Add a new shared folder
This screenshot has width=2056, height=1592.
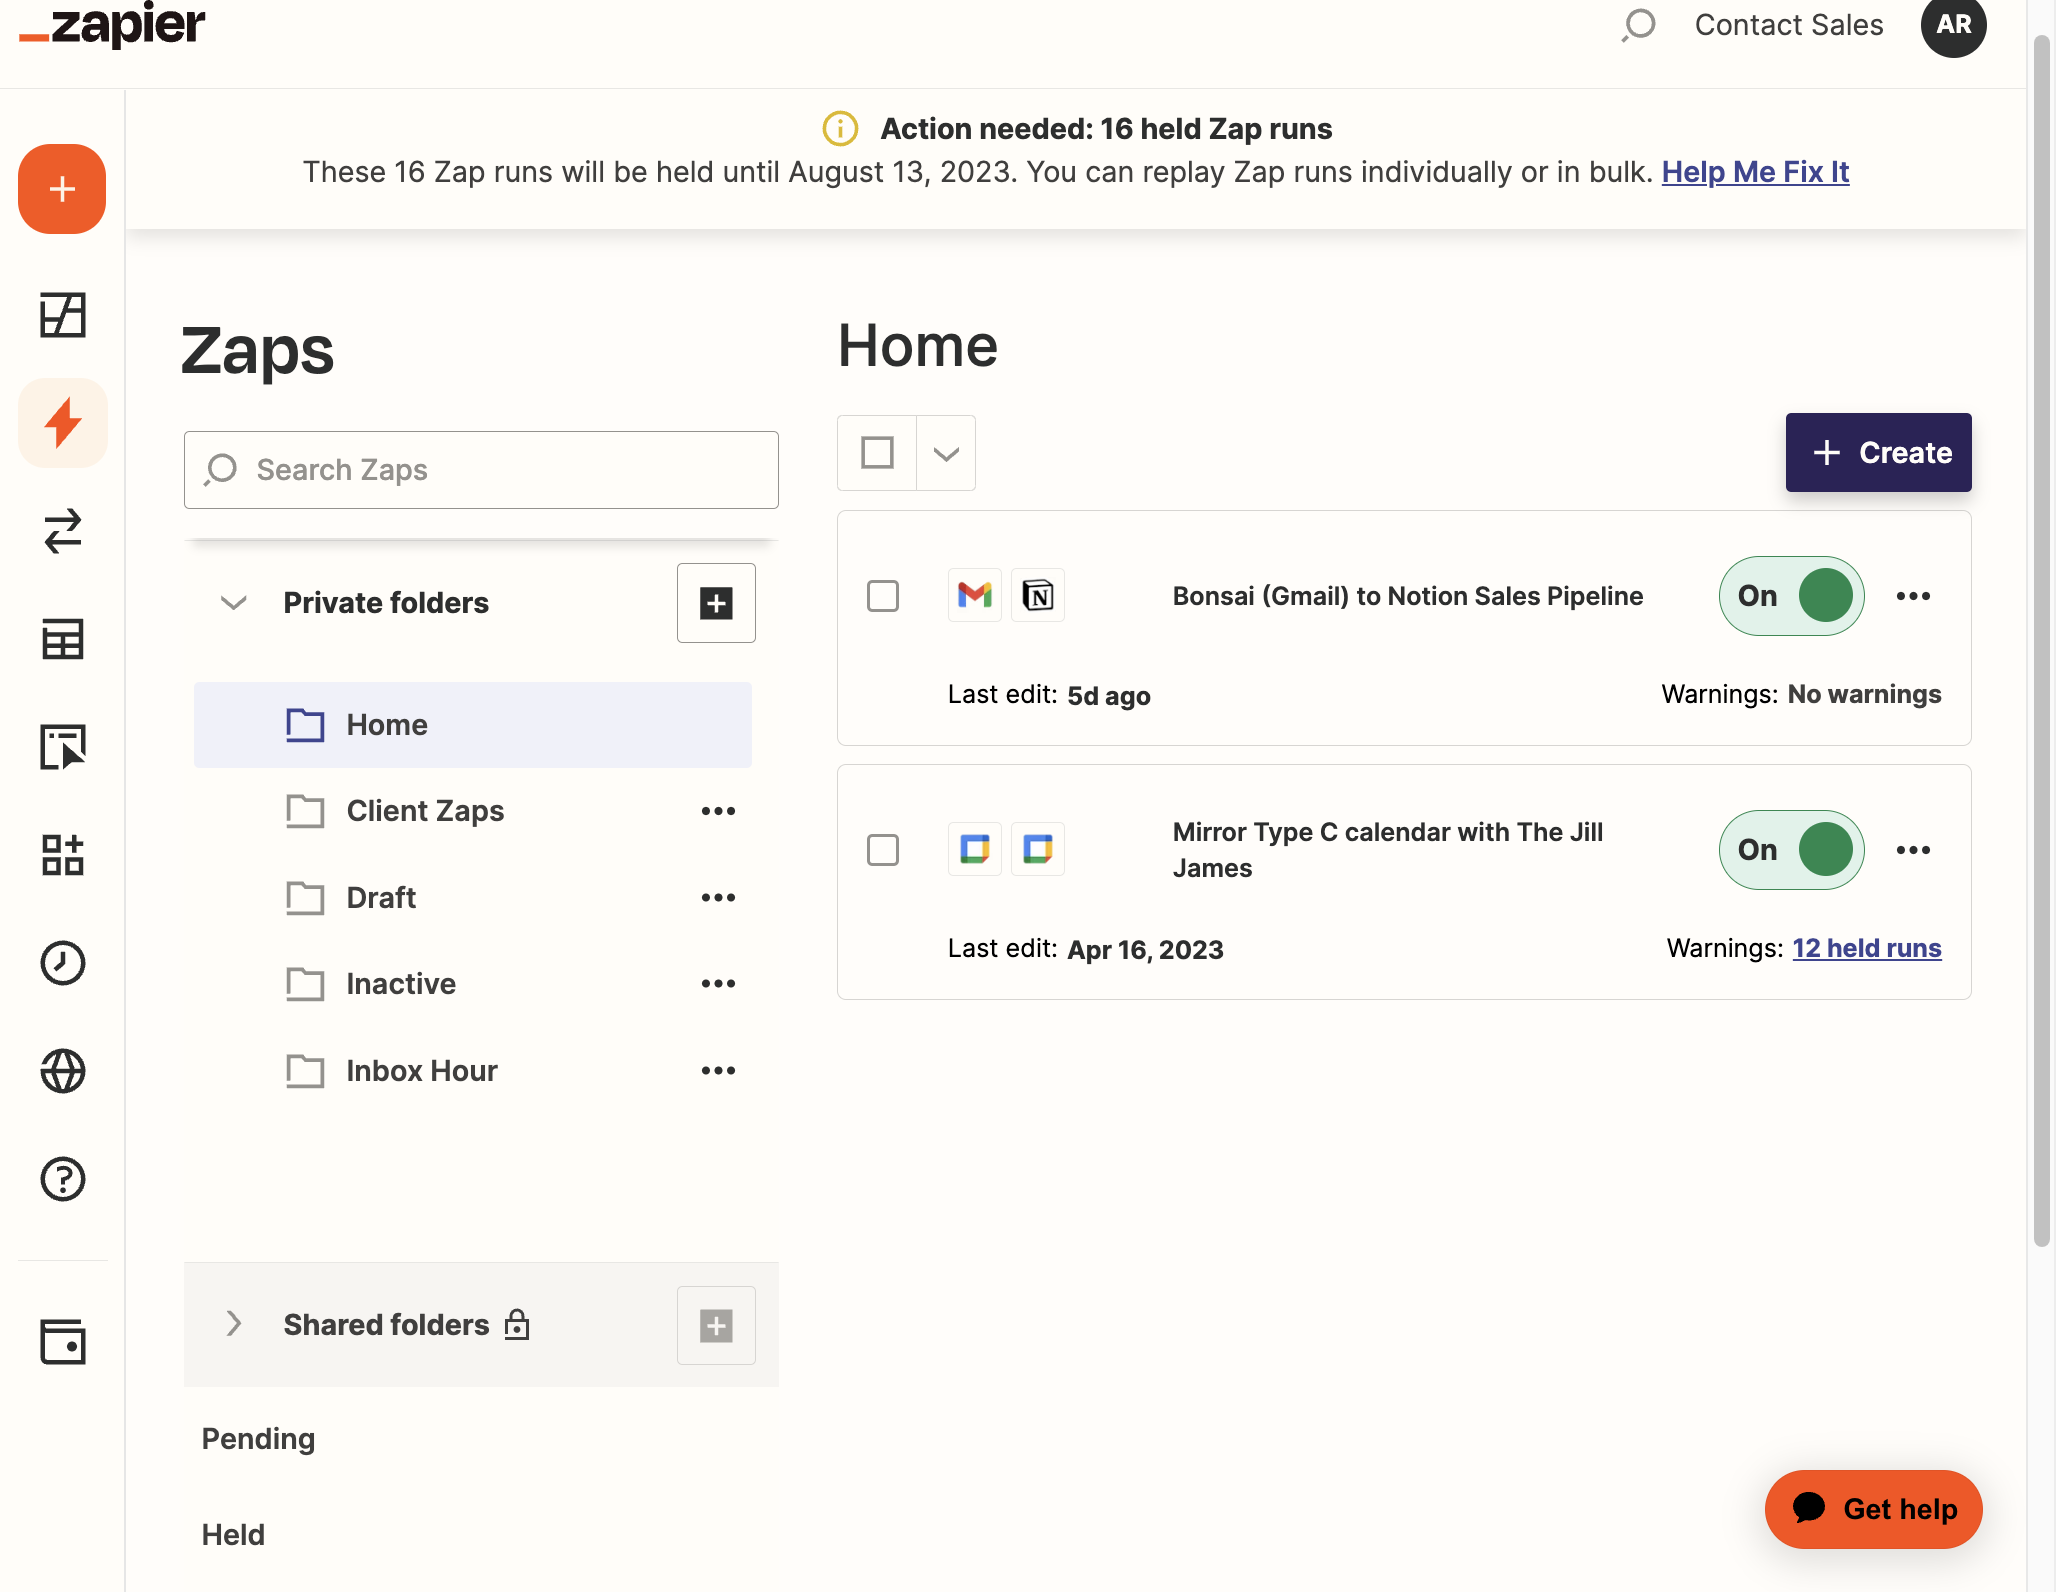click(716, 1325)
